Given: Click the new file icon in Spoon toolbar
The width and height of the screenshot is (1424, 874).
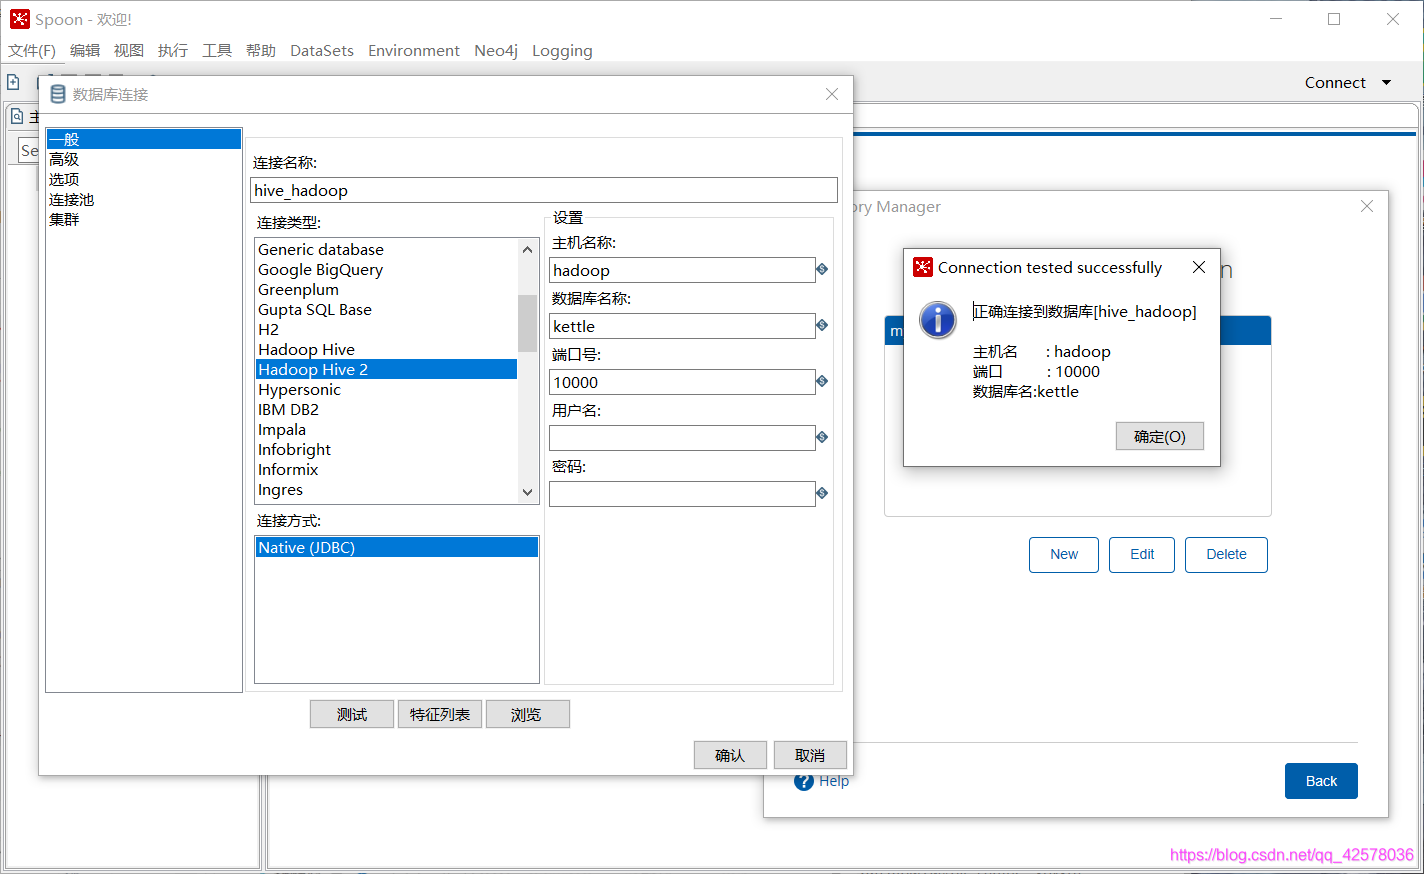Looking at the screenshot, I should [x=14, y=82].
